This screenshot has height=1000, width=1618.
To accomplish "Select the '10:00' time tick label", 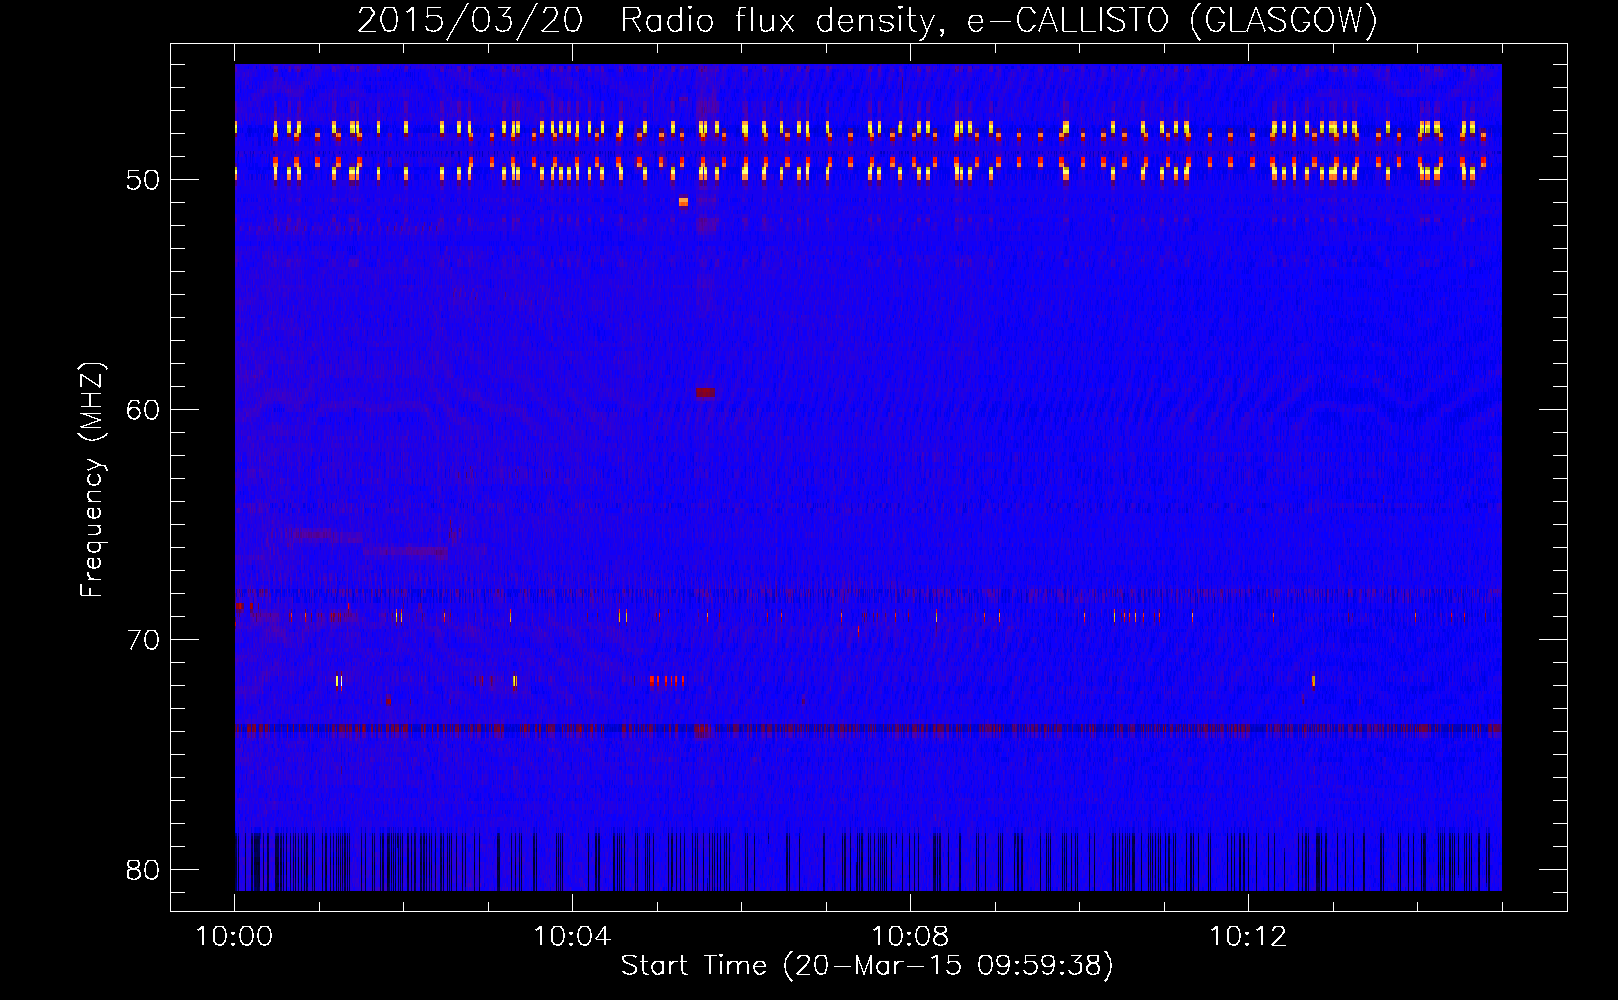I will 234,937.
